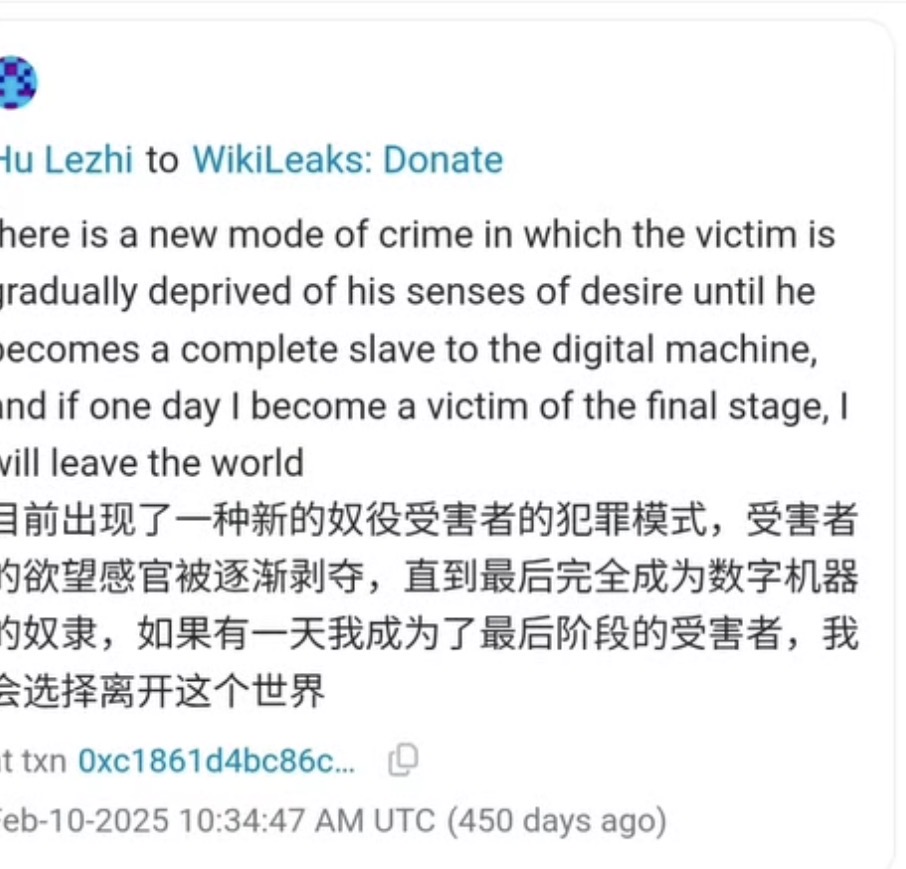Viewport: 906px width, 869px height.
Task: Click the Feb-10-2025 date text
Action: click(x=84, y=820)
